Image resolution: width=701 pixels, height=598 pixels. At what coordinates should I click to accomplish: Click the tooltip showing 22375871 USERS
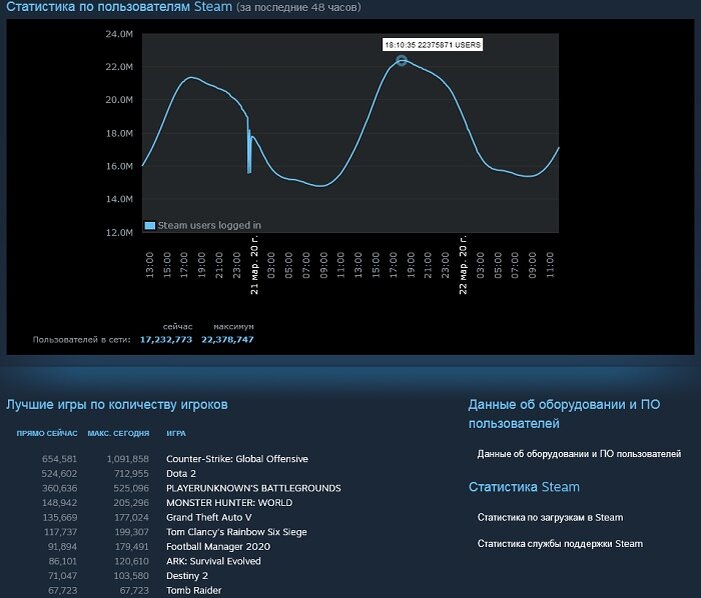pos(432,45)
